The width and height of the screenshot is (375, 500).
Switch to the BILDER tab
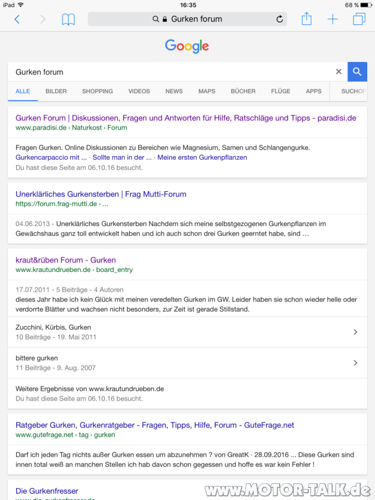56,91
